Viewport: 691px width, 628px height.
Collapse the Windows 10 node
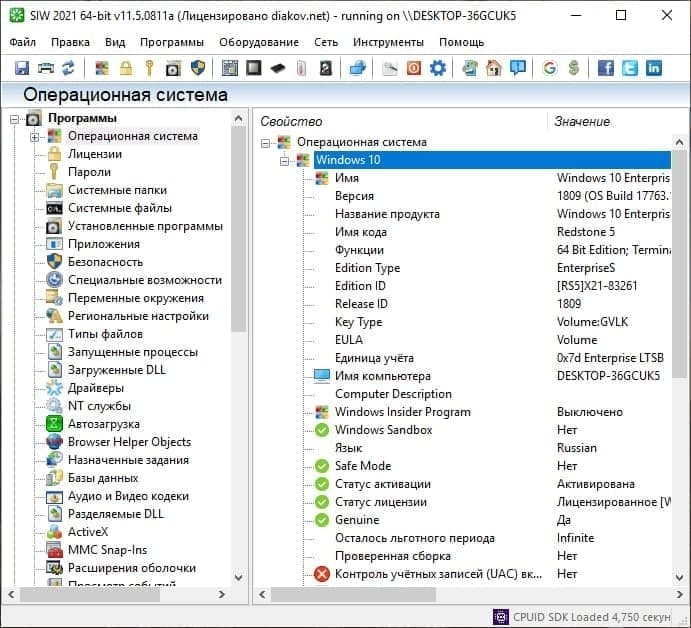[284, 160]
